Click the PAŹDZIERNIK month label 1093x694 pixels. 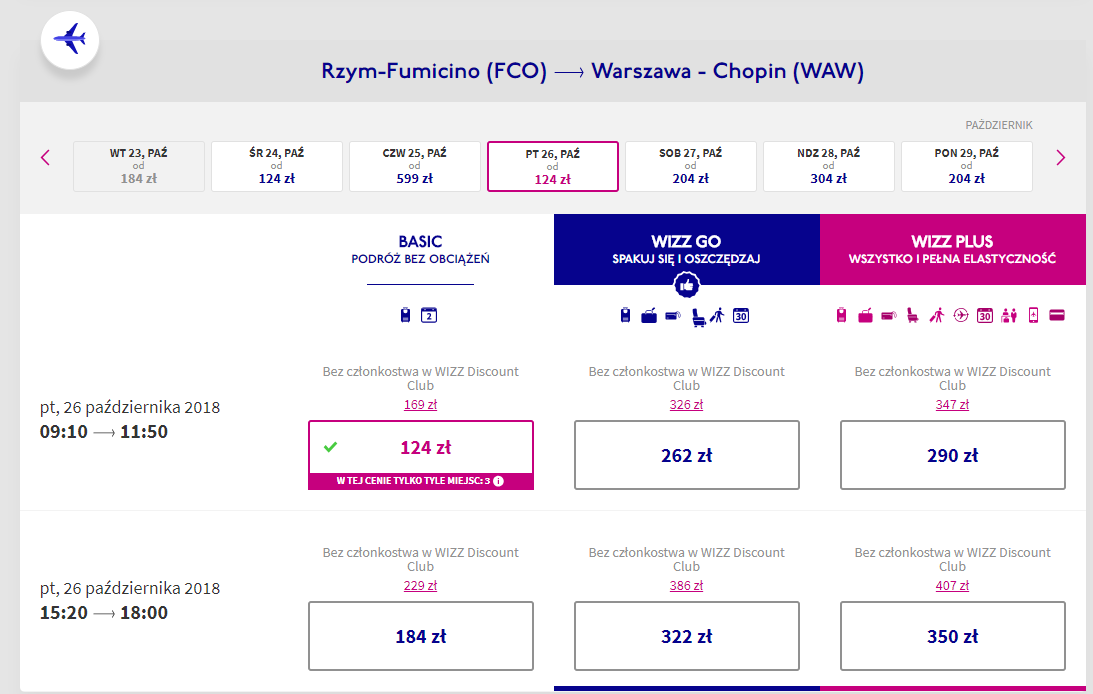pos(999,125)
